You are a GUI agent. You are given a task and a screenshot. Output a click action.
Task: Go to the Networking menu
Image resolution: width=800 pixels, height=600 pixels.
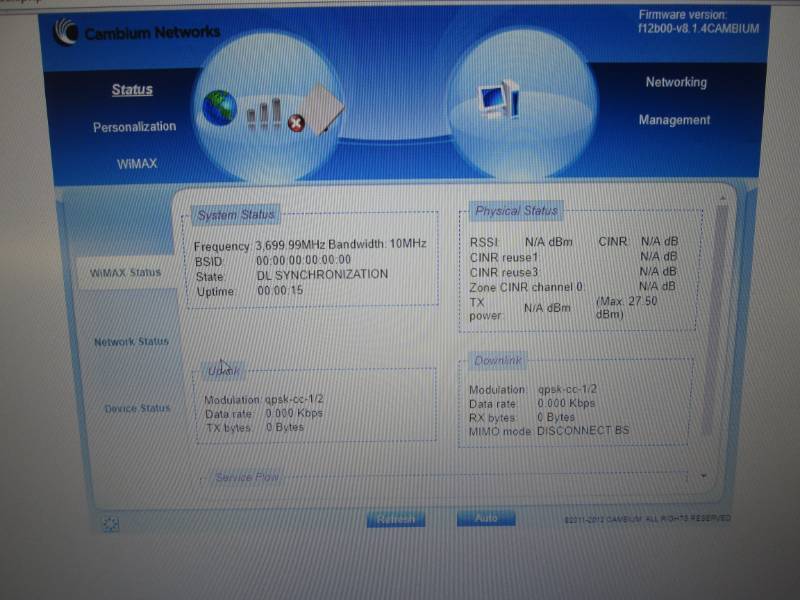(676, 82)
